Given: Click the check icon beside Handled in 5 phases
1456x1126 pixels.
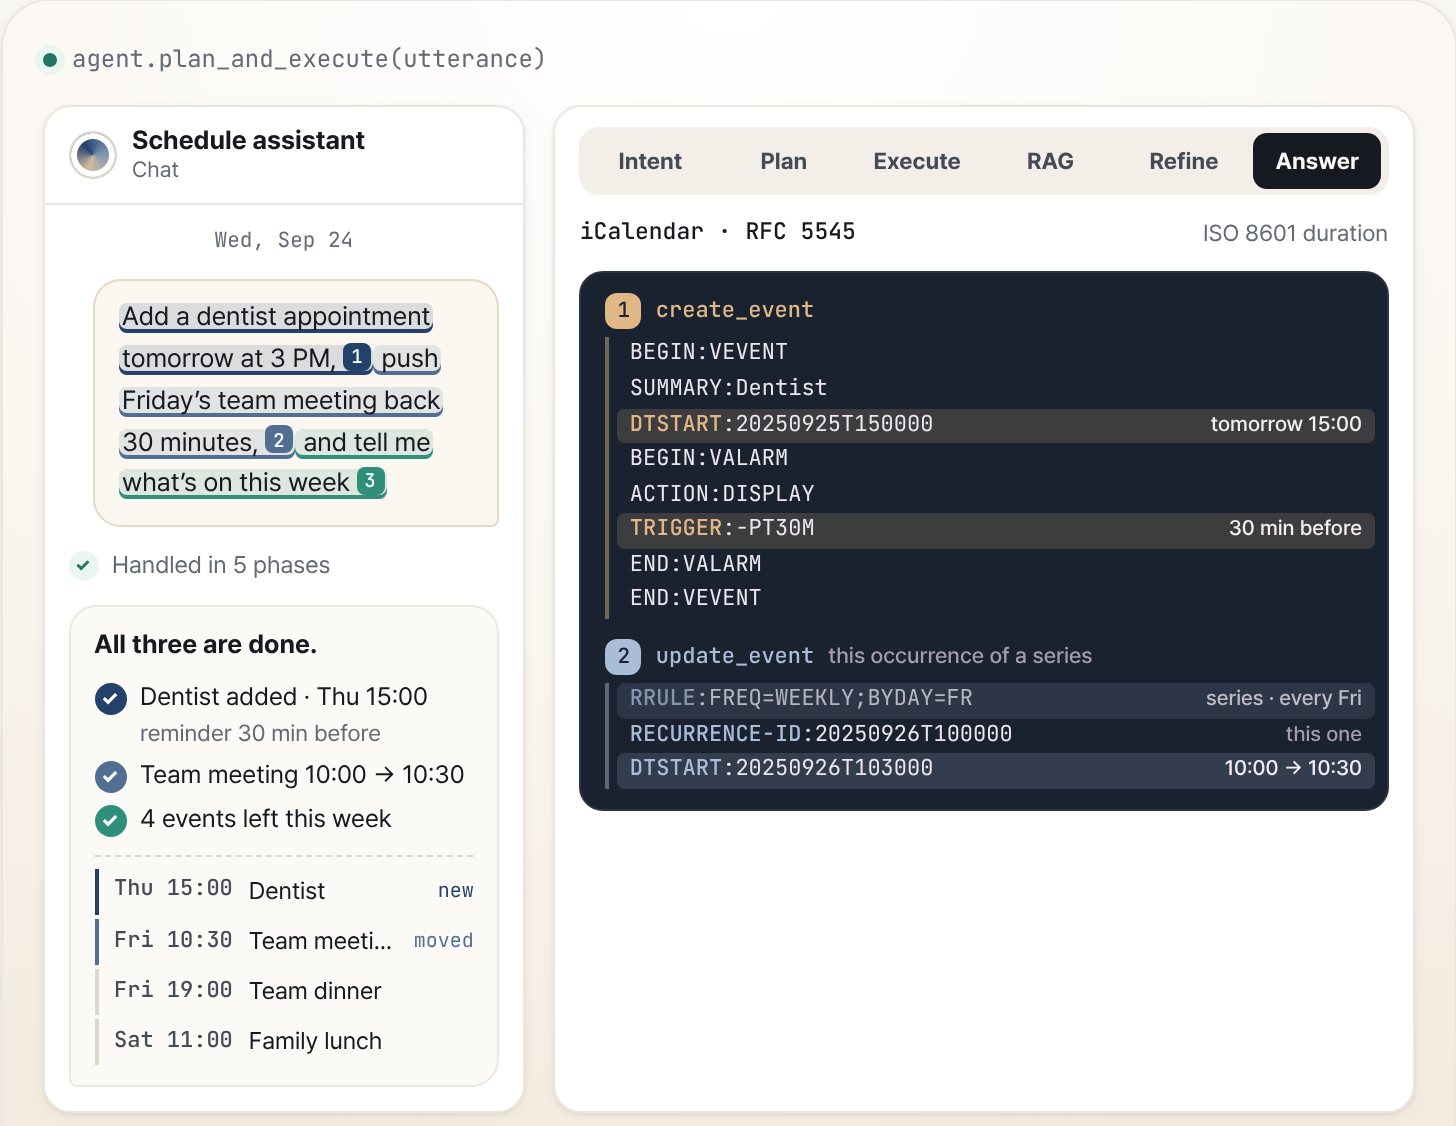Looking at the screenshot, I should coord(84,565).
